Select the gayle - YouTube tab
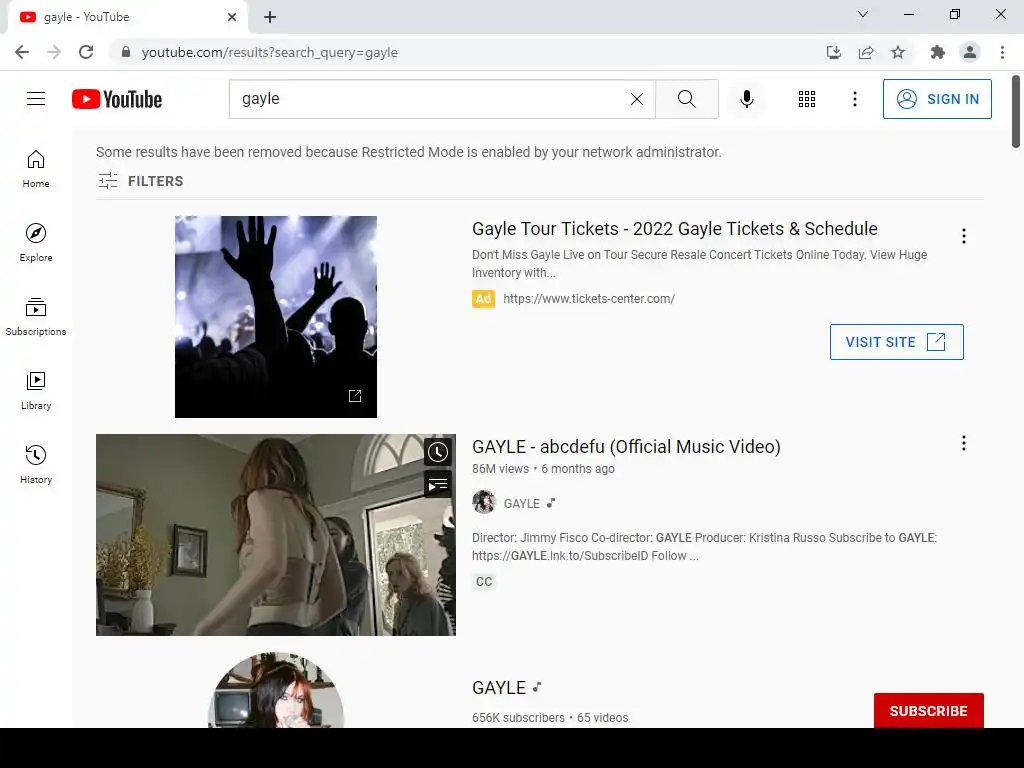The image size is (1024, 768). [x=127, y=17]
